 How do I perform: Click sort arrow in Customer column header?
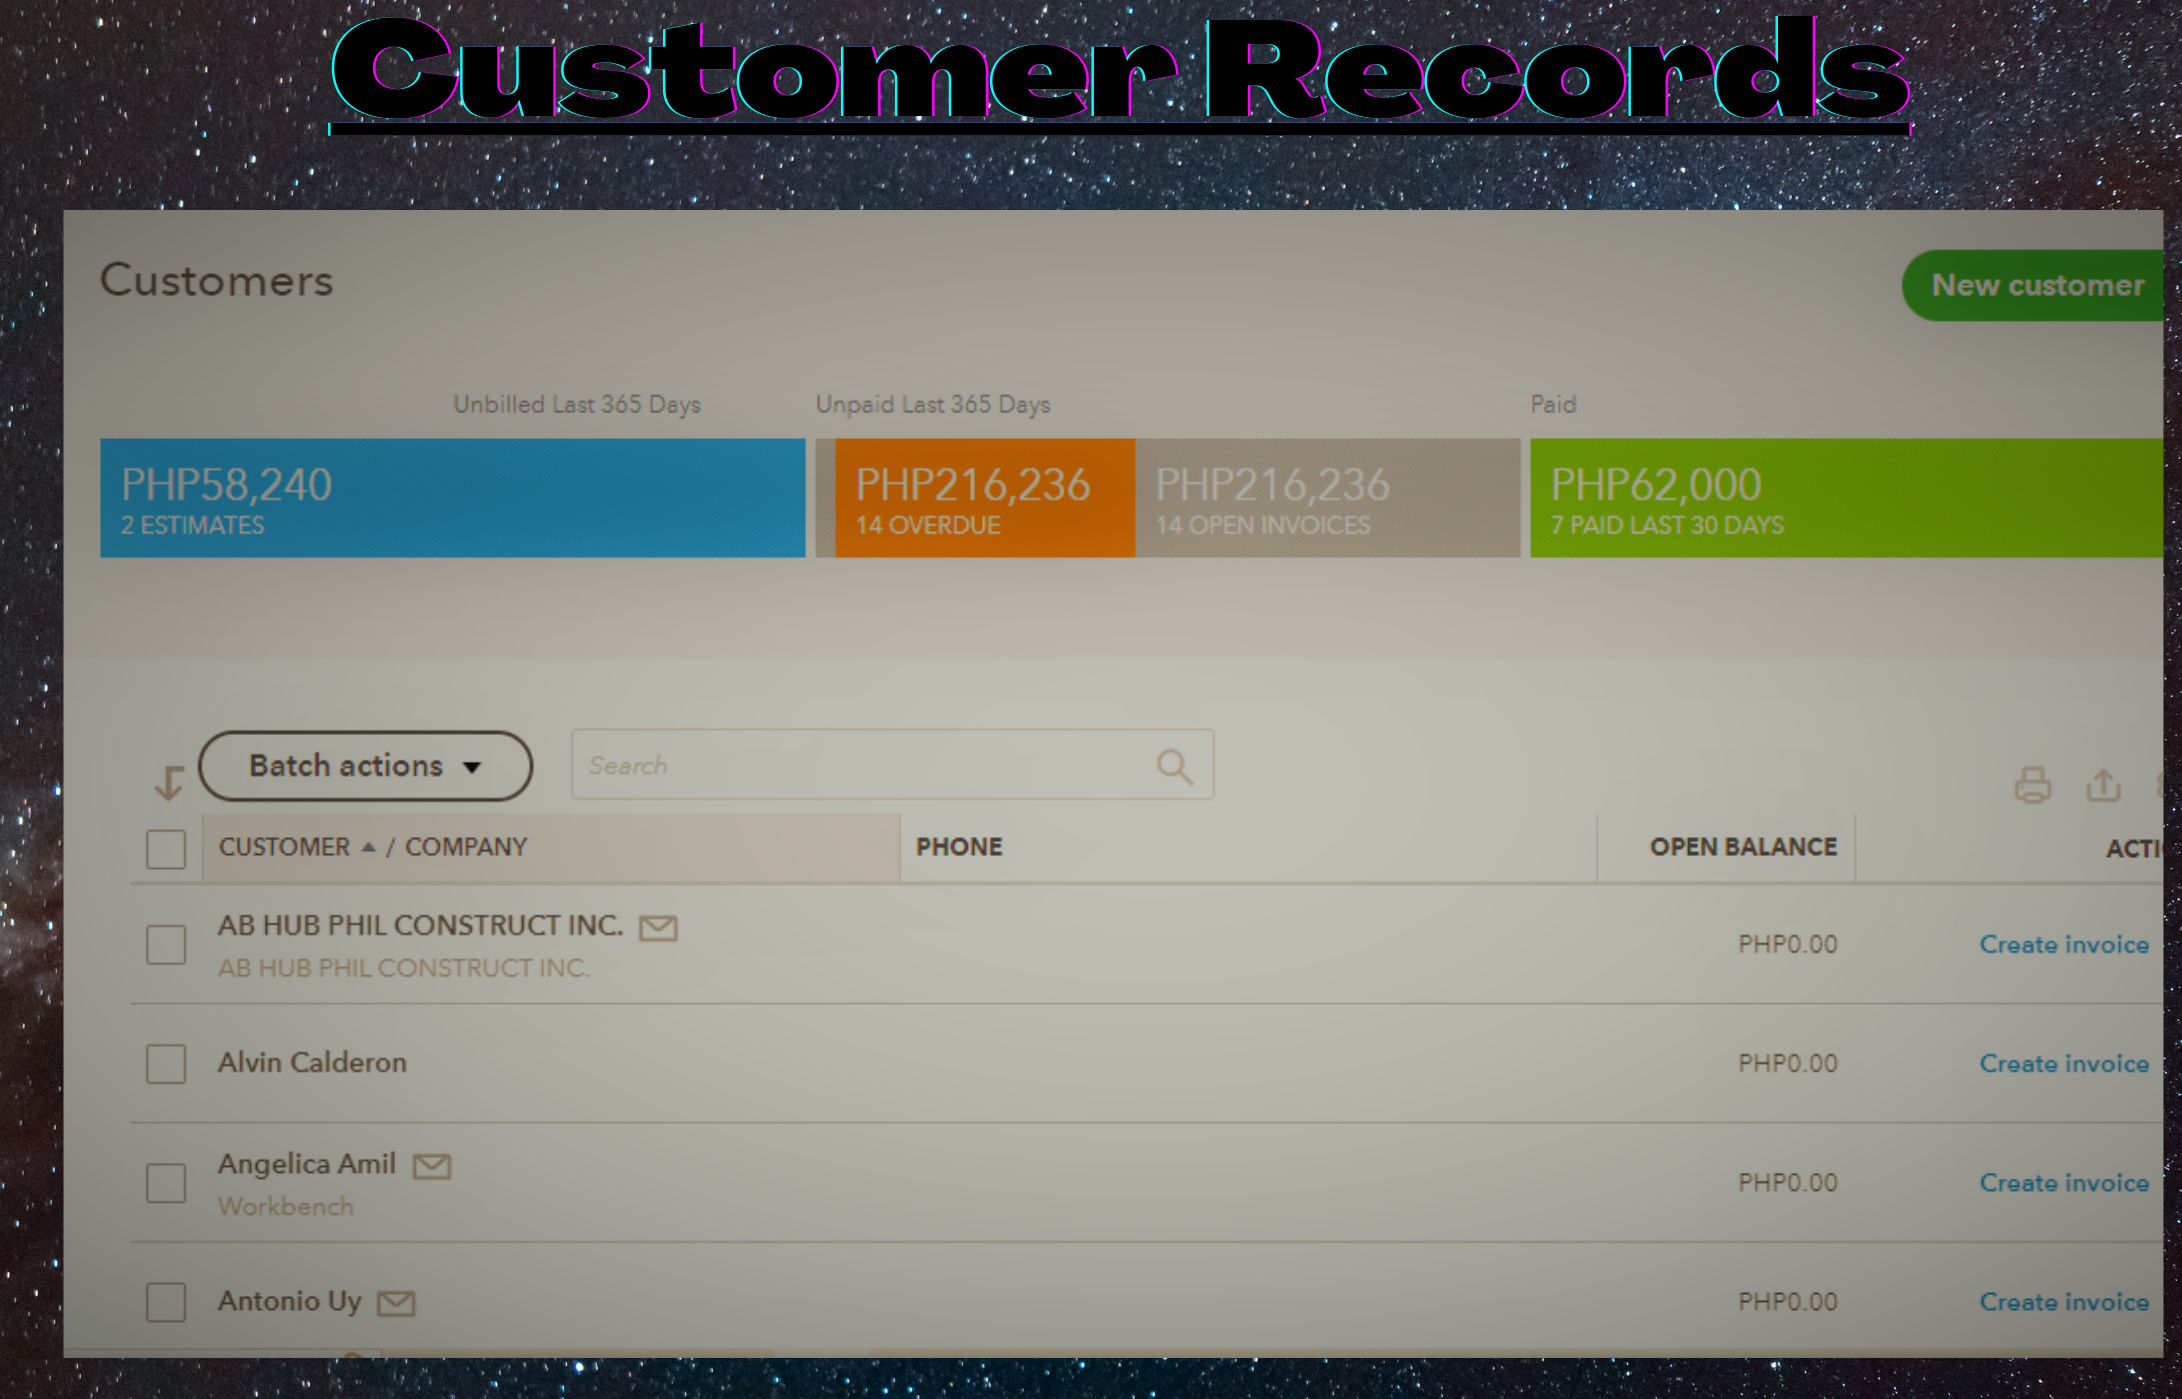click(x=368, y=847)
